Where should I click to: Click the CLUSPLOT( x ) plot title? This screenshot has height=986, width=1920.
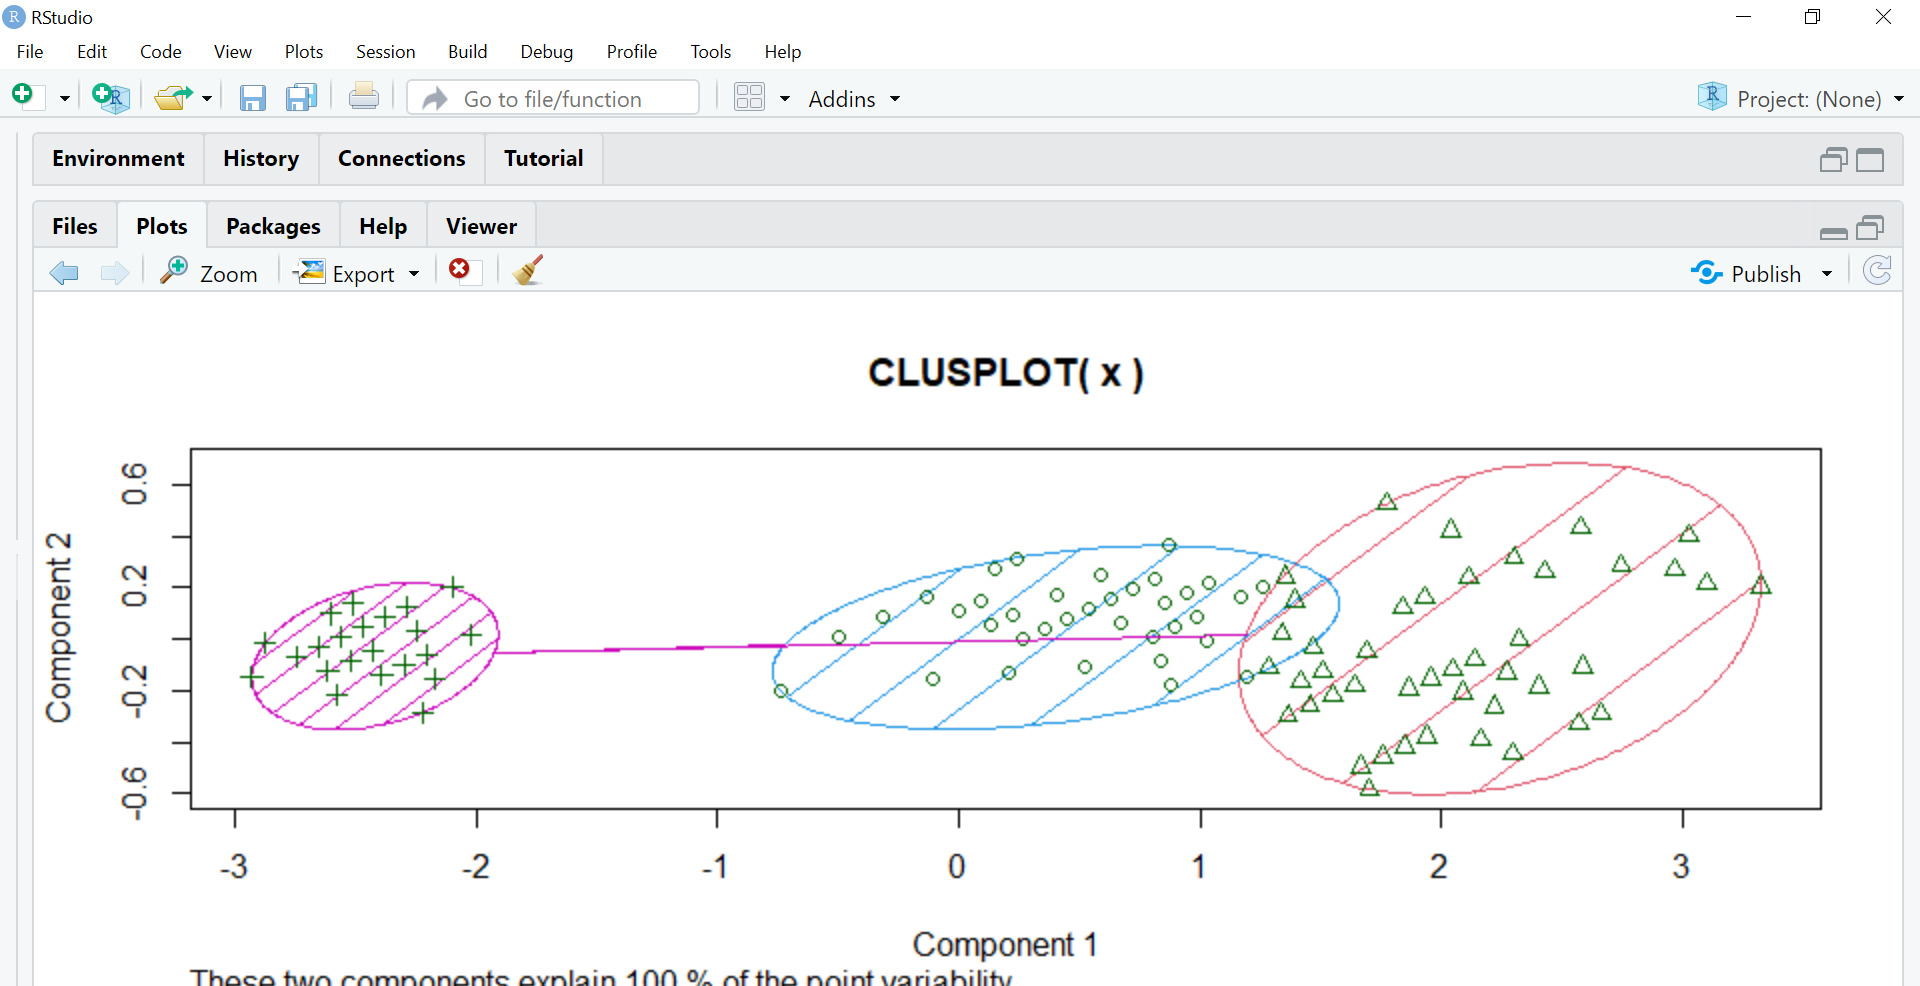pyautogui.click(x=1006, y=373)
